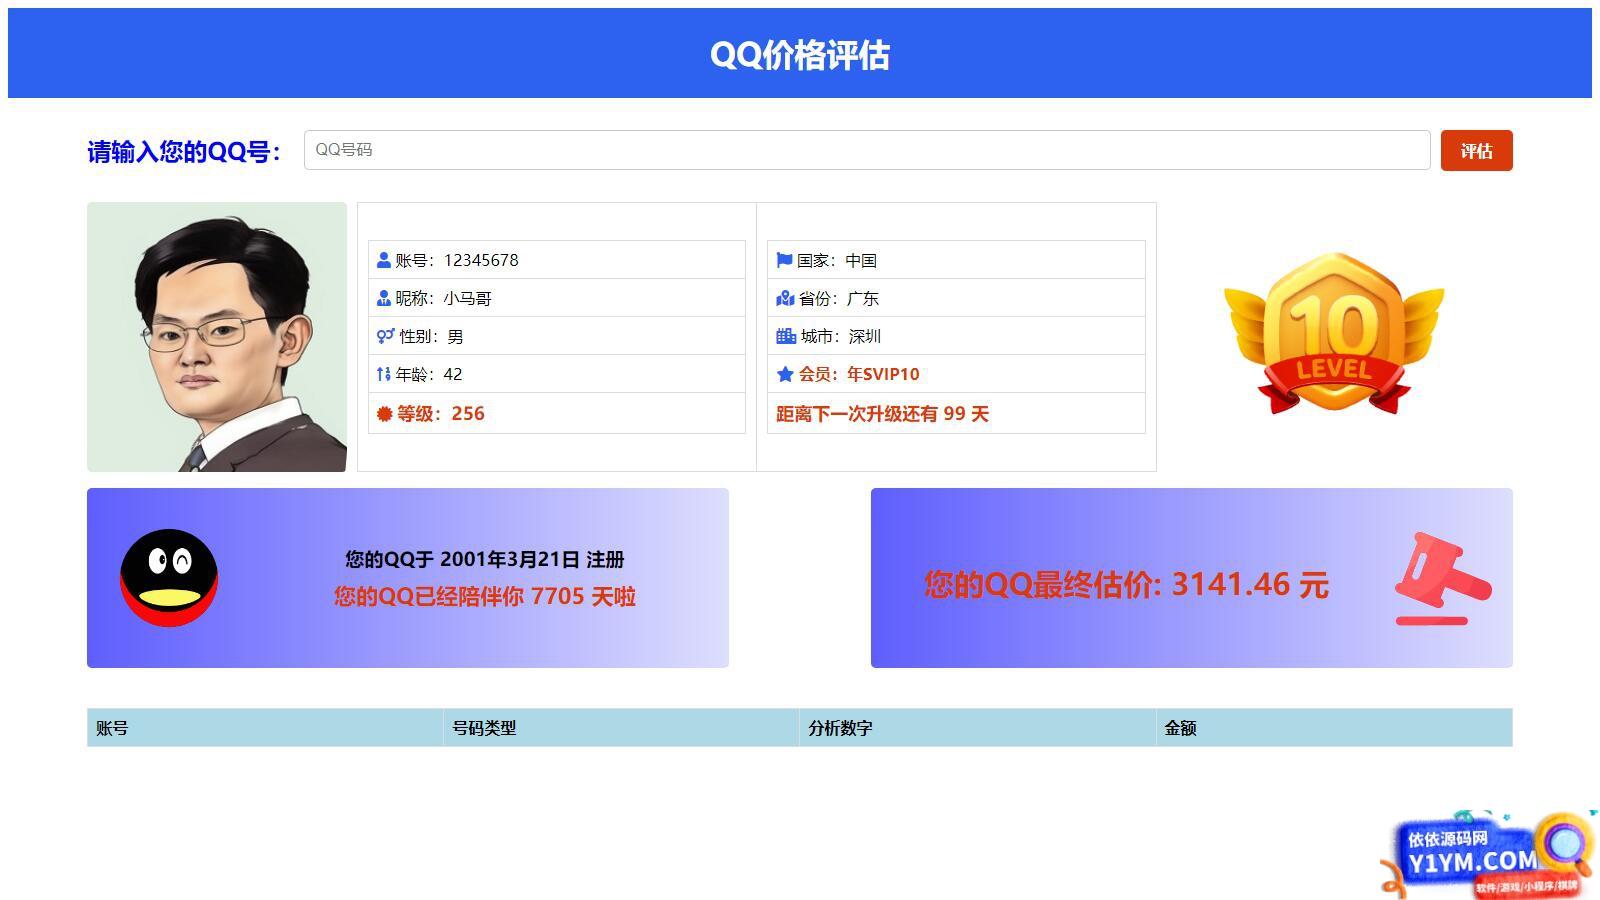
Task: Click the level value 256
Action: (468, 413)
